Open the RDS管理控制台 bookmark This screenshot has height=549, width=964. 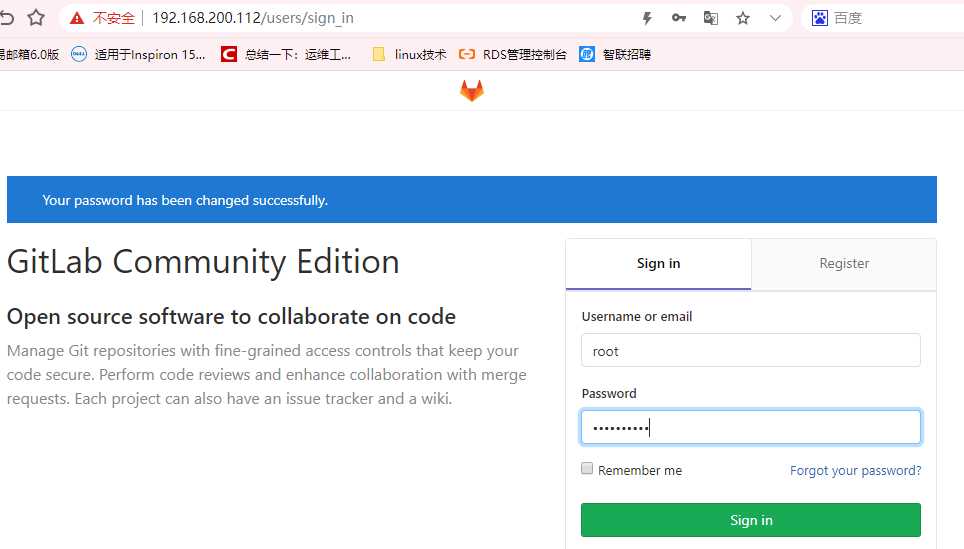coord(513,55)
